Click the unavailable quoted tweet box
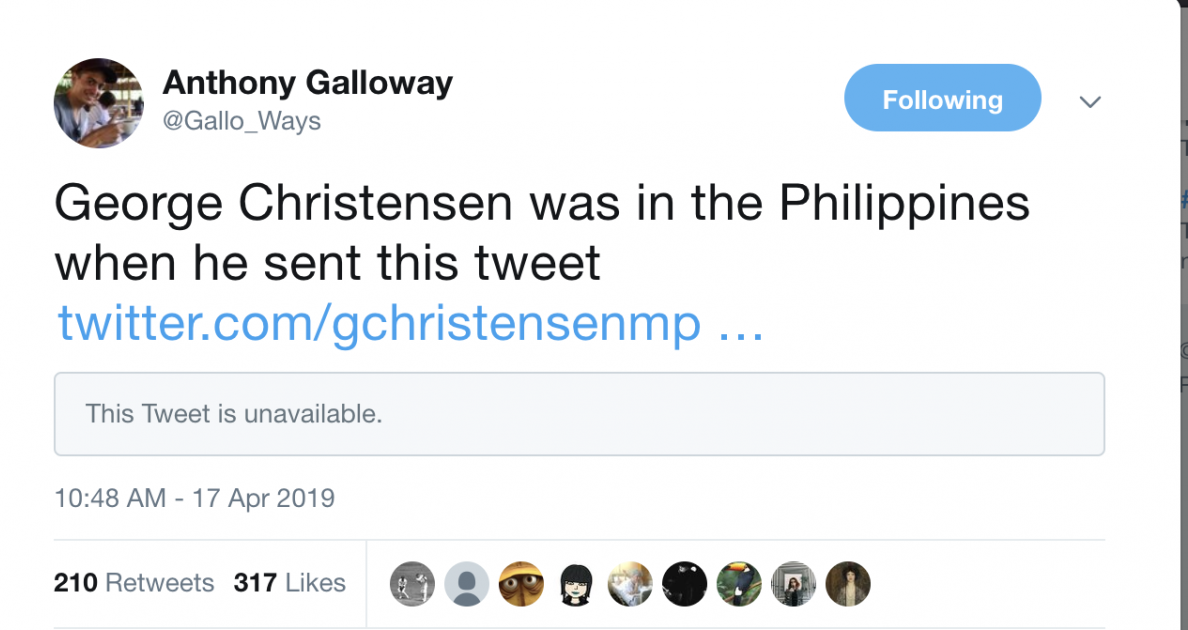Viewport: 1188px width, 630px height. point(579,414)
